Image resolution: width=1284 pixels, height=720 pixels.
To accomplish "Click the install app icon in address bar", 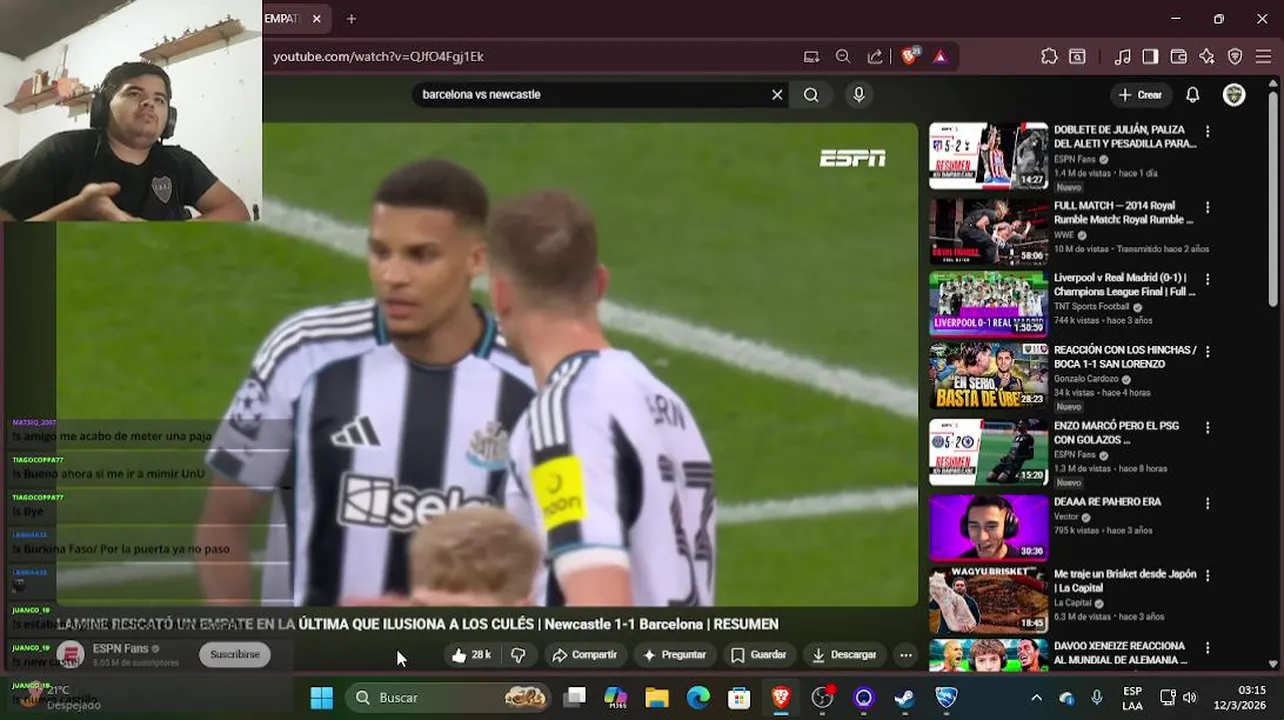I will 811,57.
